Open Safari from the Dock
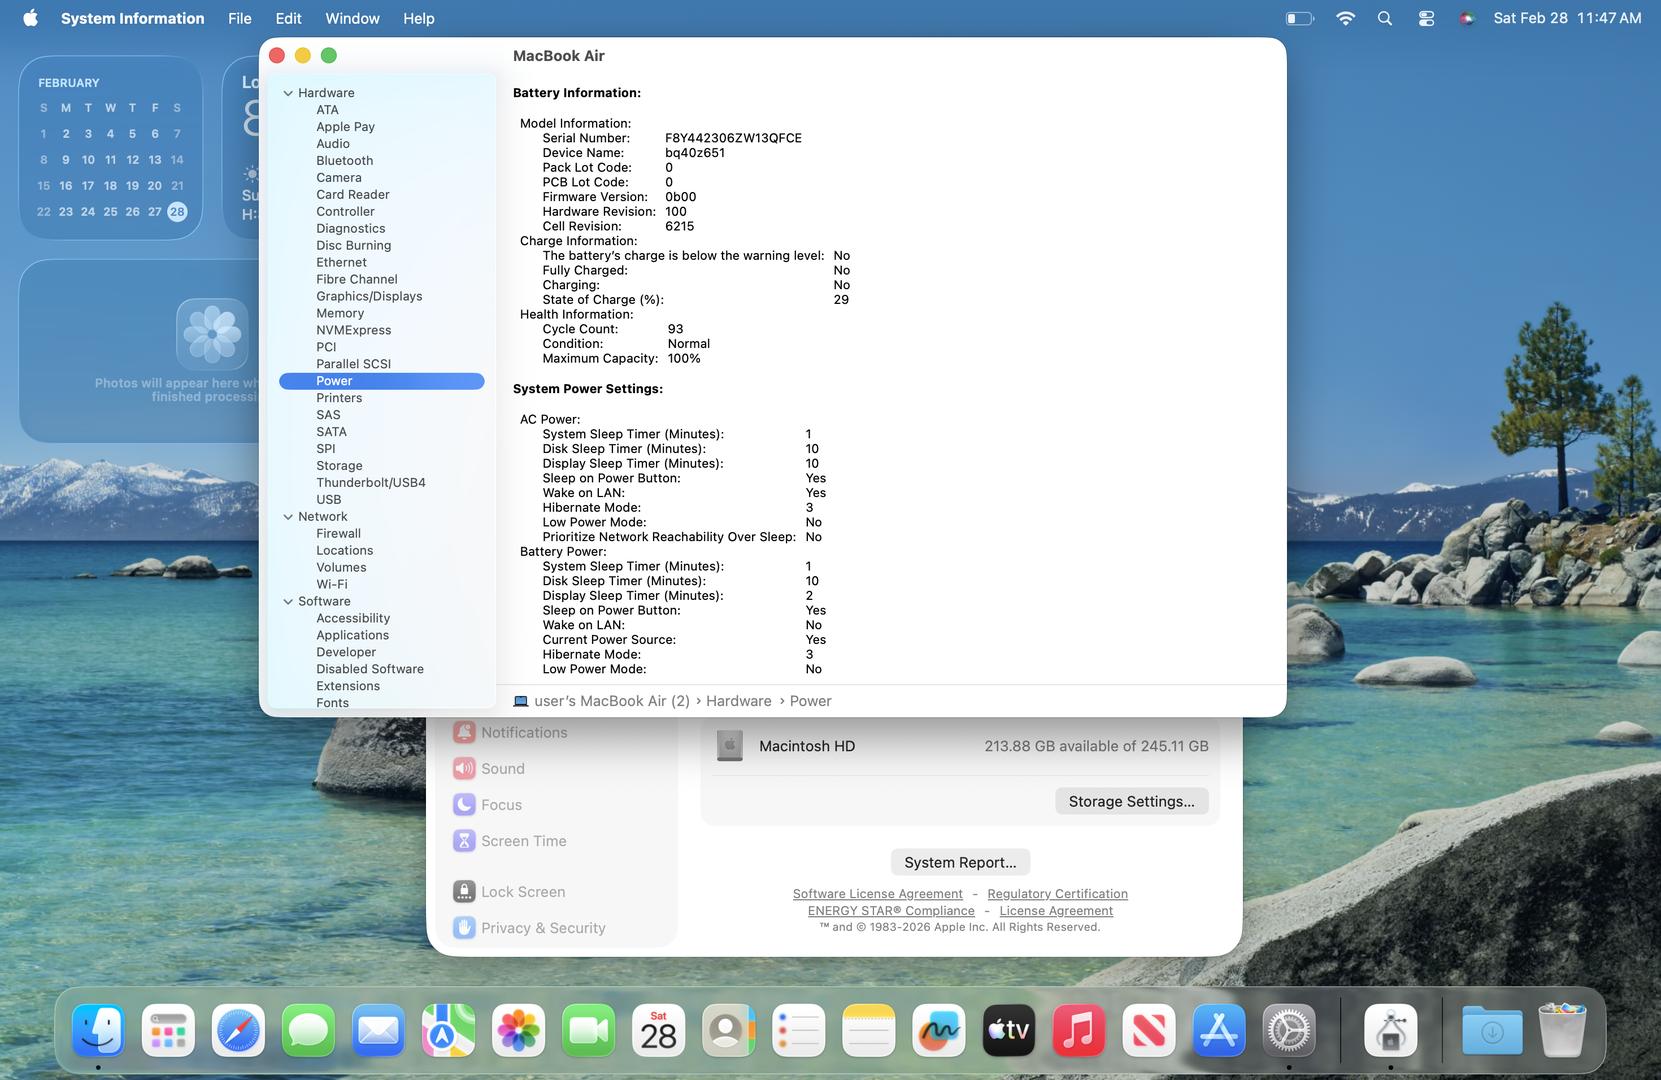 point(238,1030)
